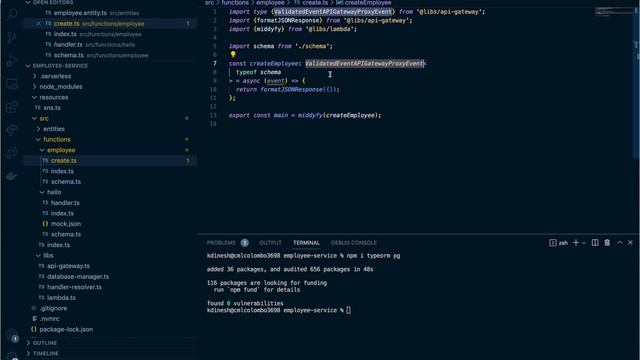
Task: Switch to the Output tab
Action: click(x=270, y=243)
